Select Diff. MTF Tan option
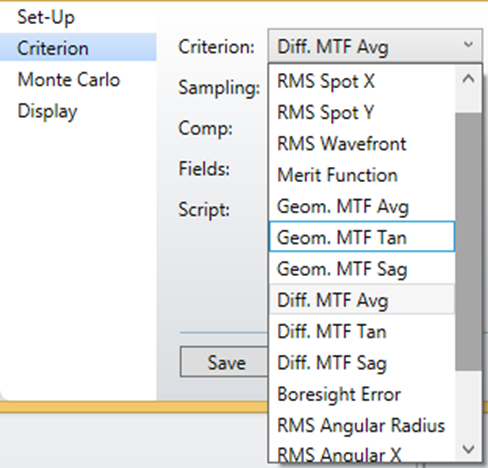The height and width of the screenshot is (468, 488). [362, 331]
